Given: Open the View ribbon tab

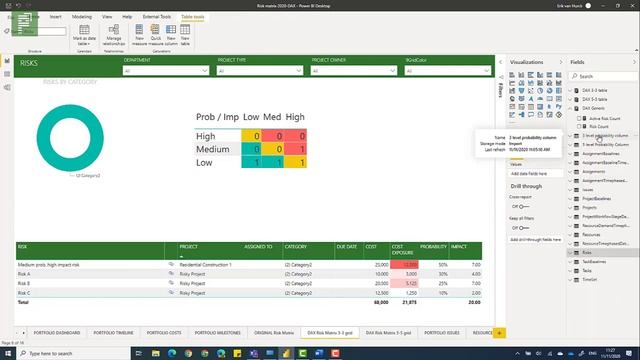Looking at the screenshot, I should 107,17.
